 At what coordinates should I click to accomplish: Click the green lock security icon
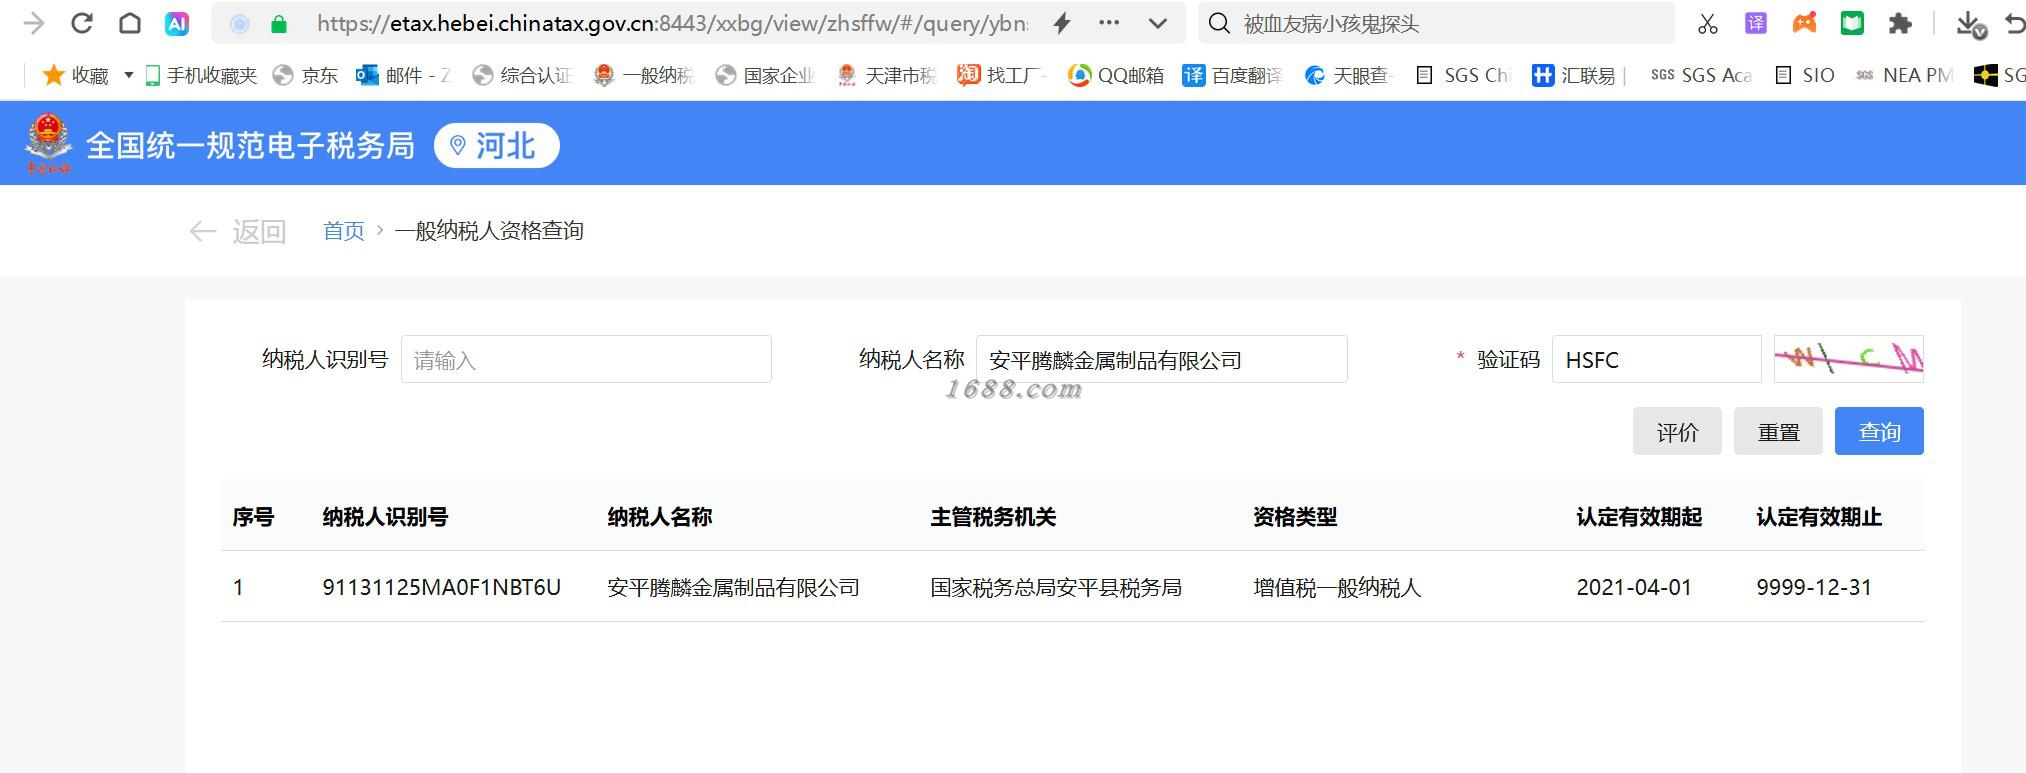tap(279, 24)
